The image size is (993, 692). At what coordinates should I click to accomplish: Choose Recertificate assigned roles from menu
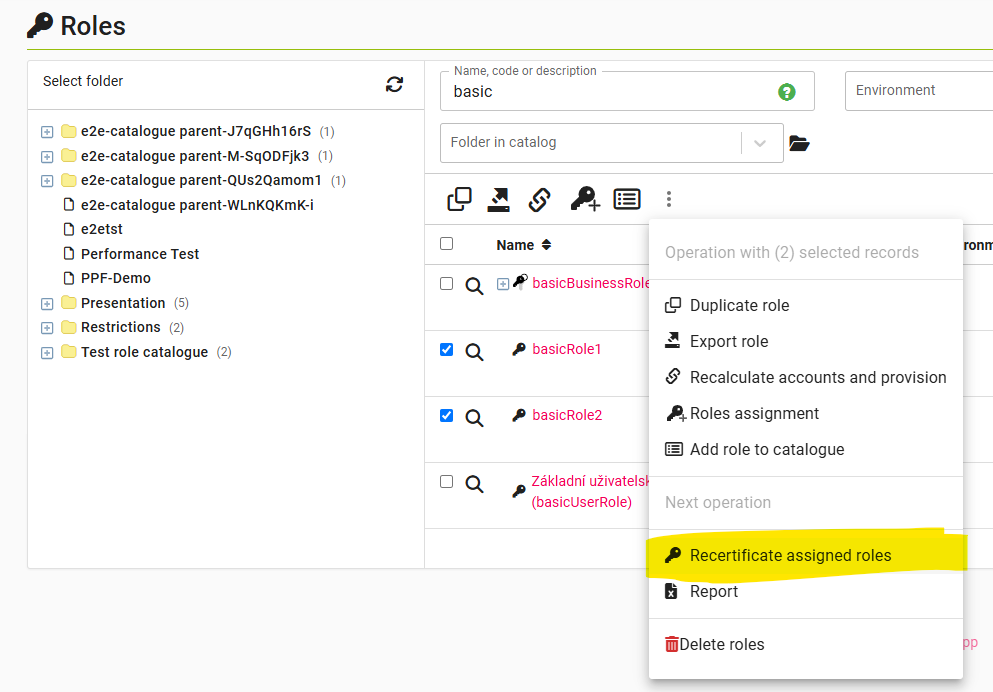tap(790, 556)
